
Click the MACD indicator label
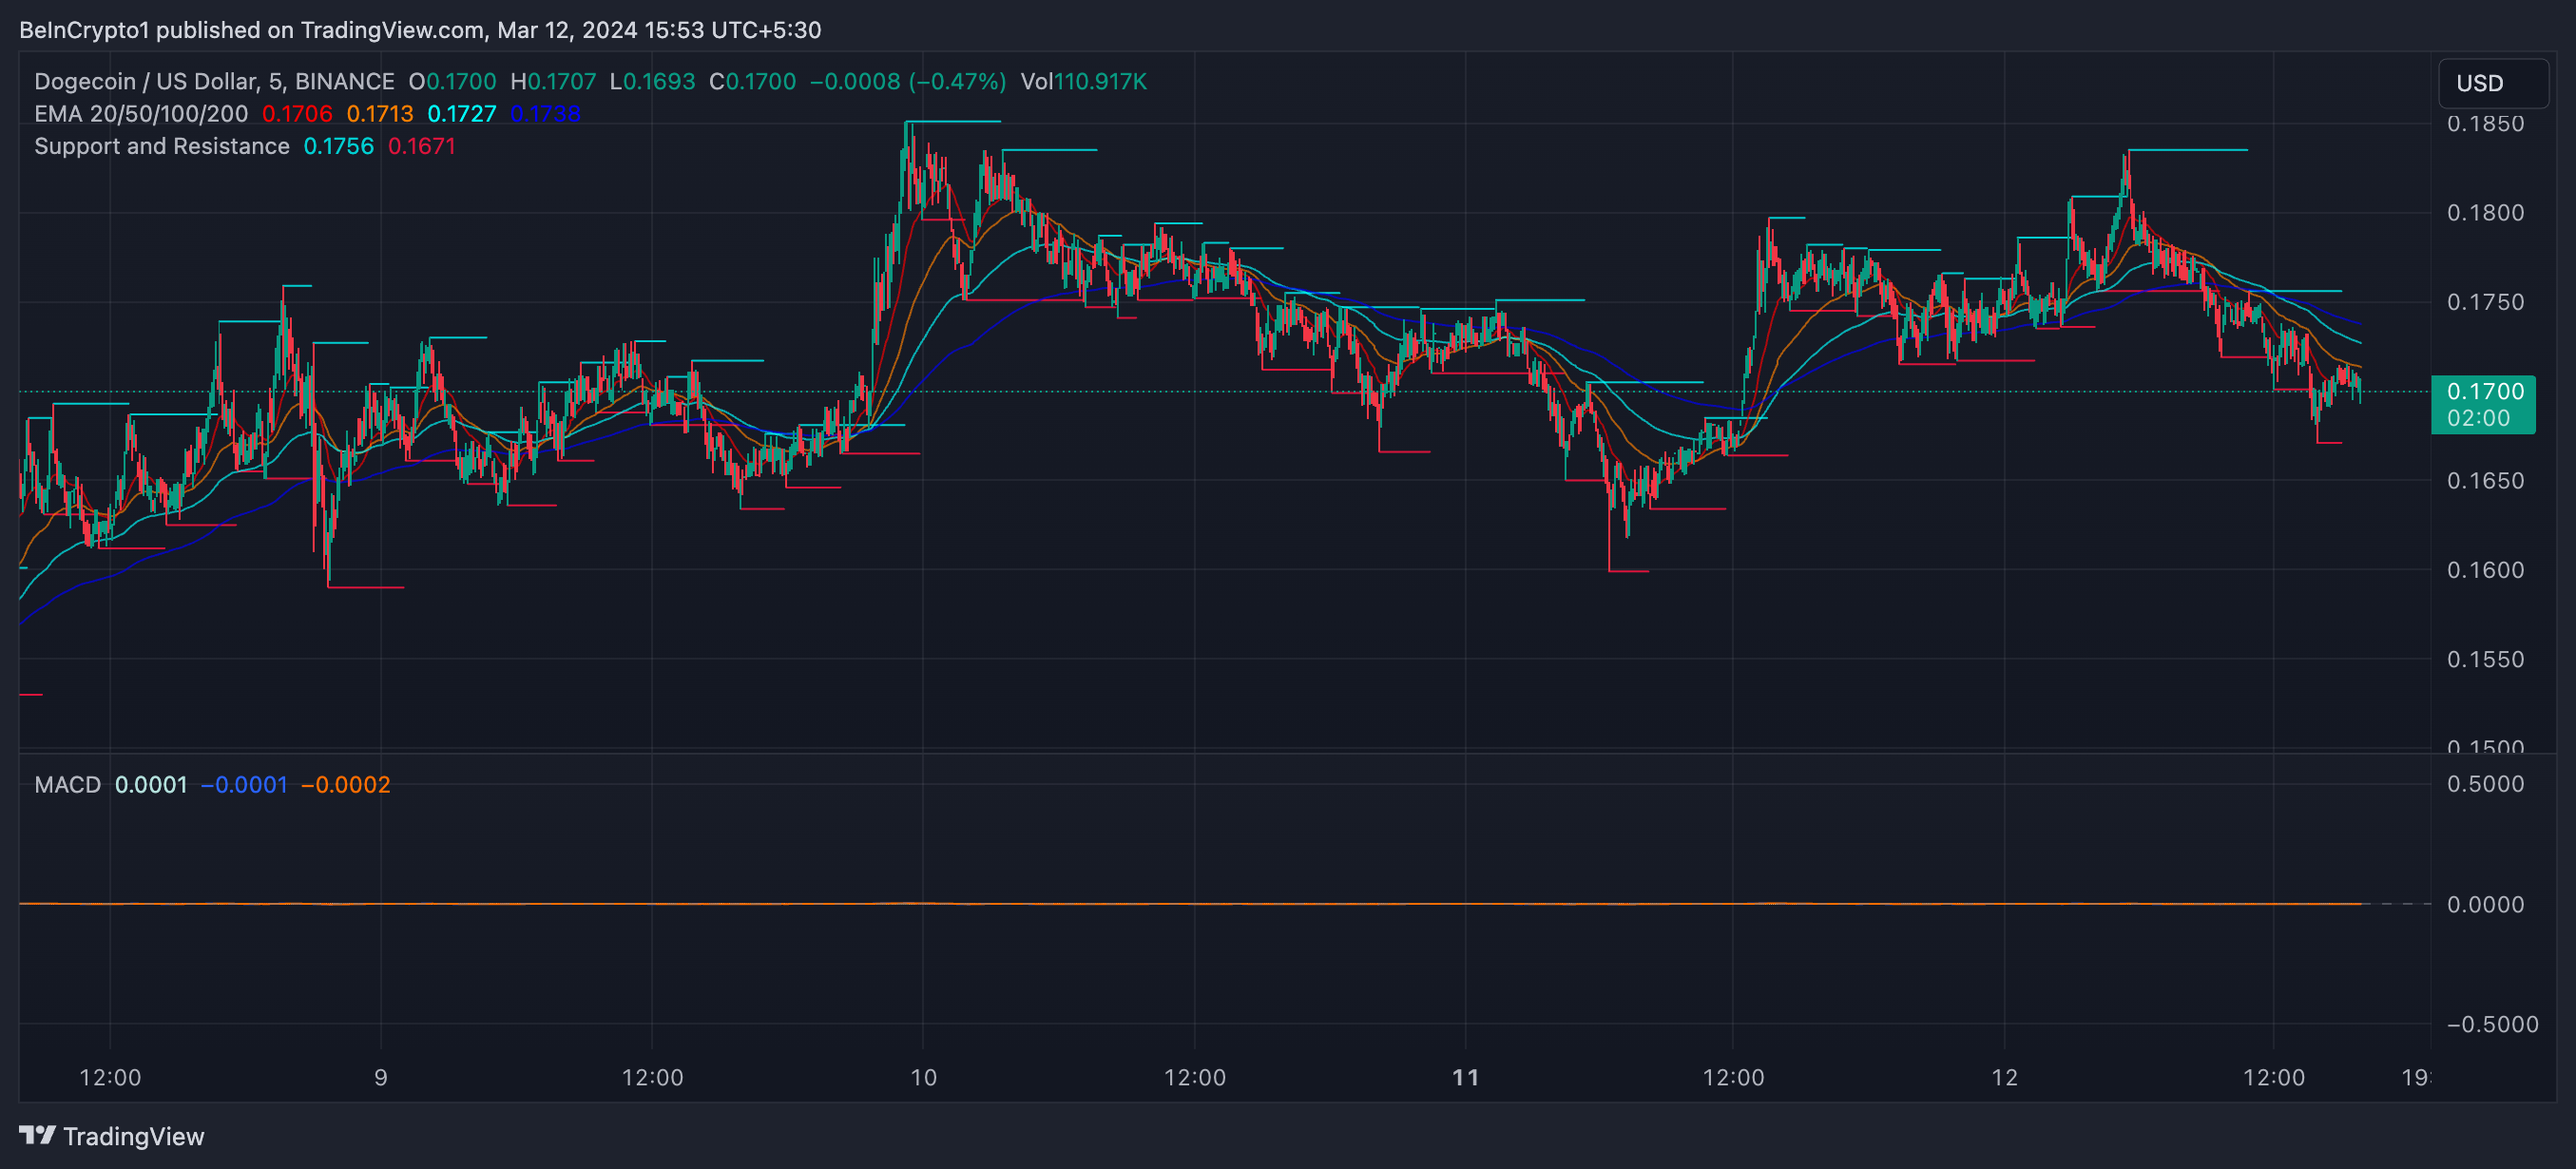[67, 784]
